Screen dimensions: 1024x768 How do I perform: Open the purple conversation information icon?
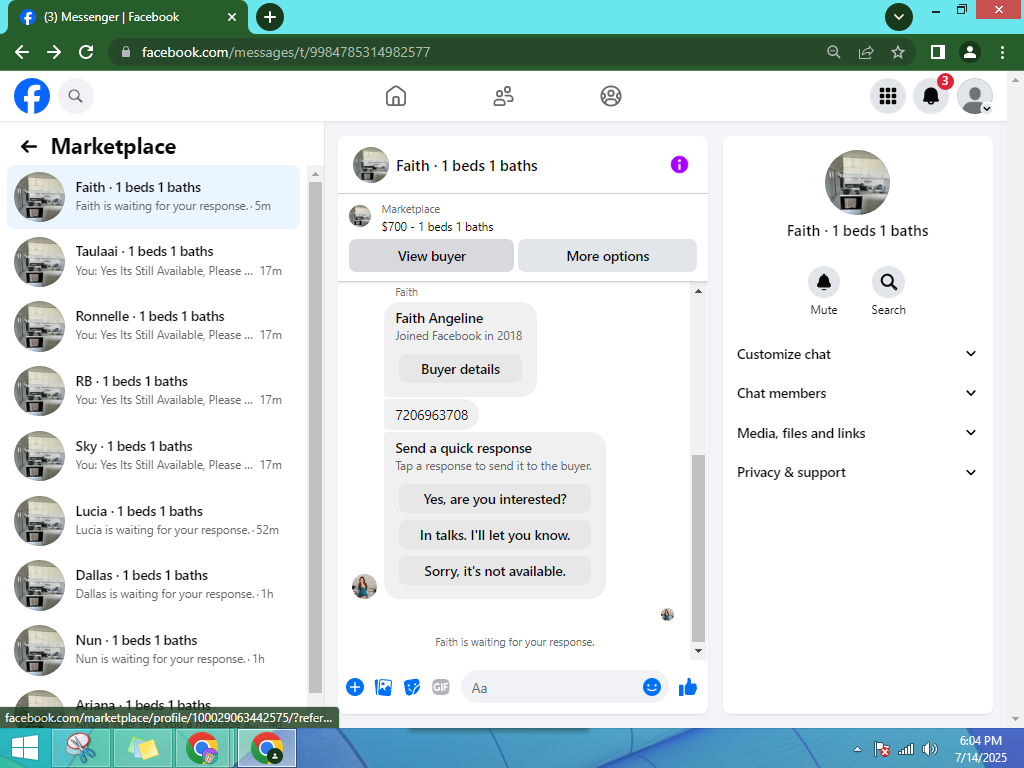[x=679, y=165]
